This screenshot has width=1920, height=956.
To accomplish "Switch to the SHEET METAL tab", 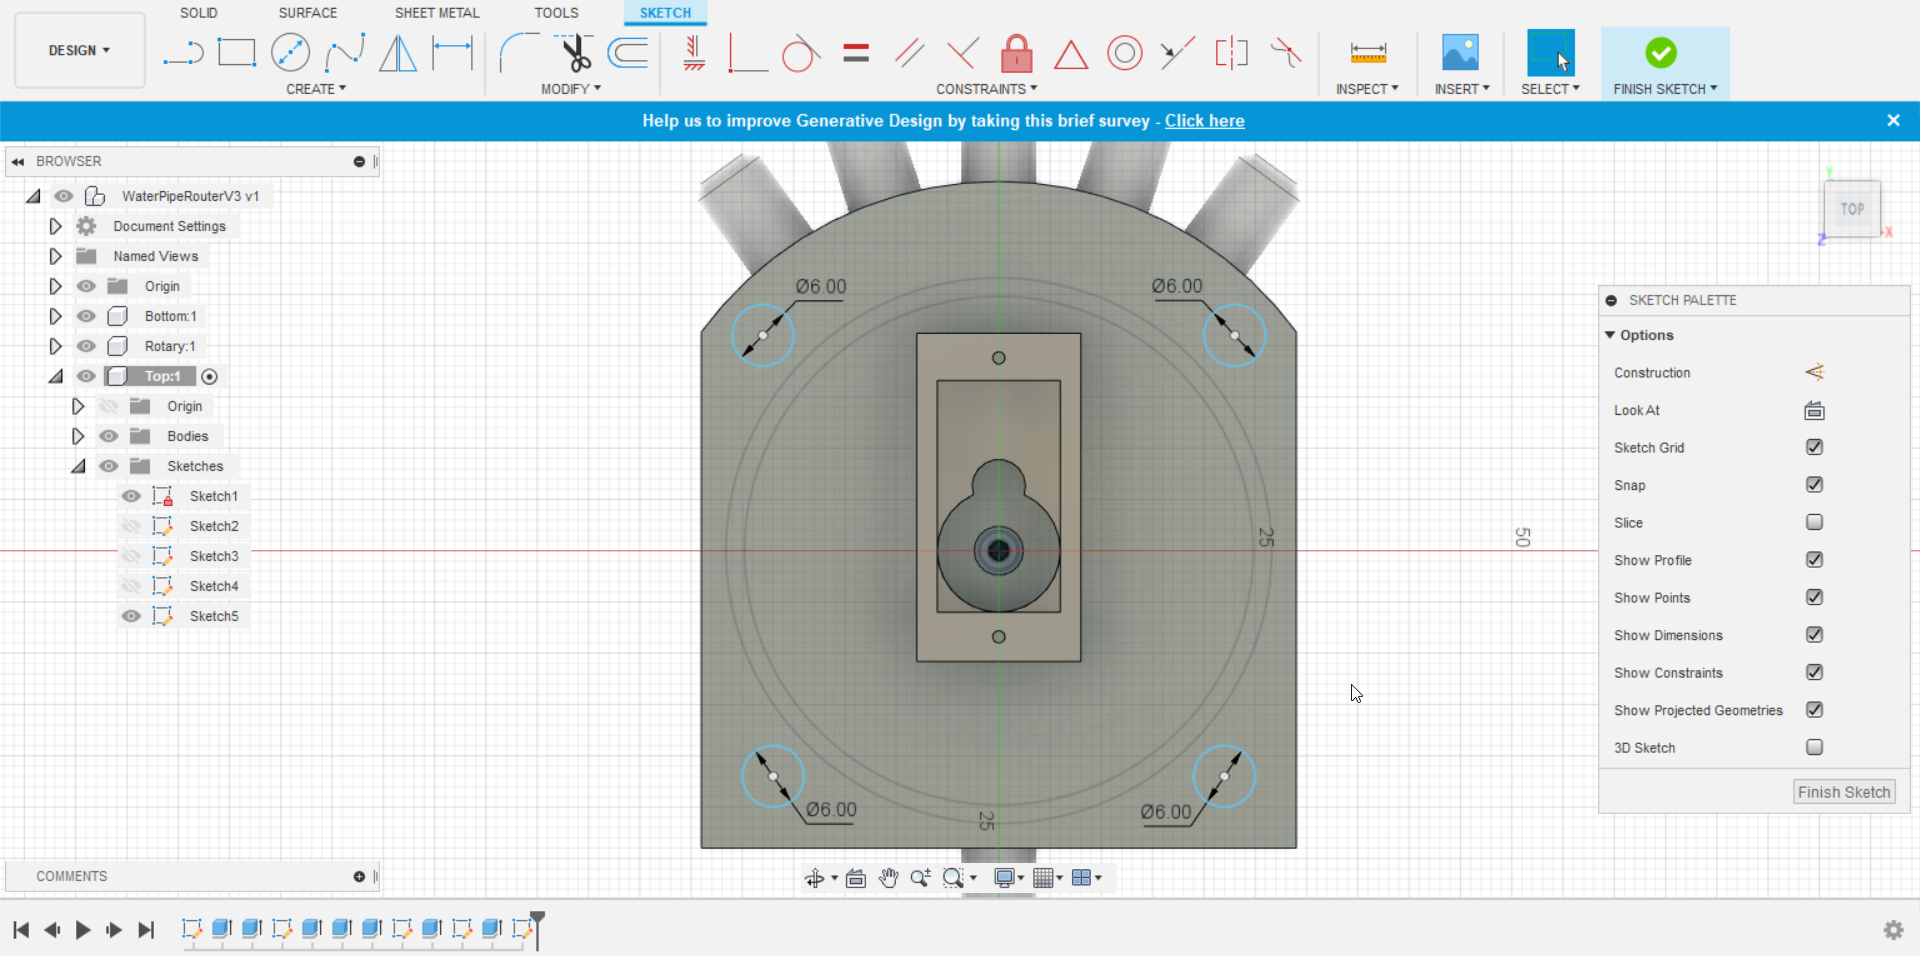I will (437, 13).
